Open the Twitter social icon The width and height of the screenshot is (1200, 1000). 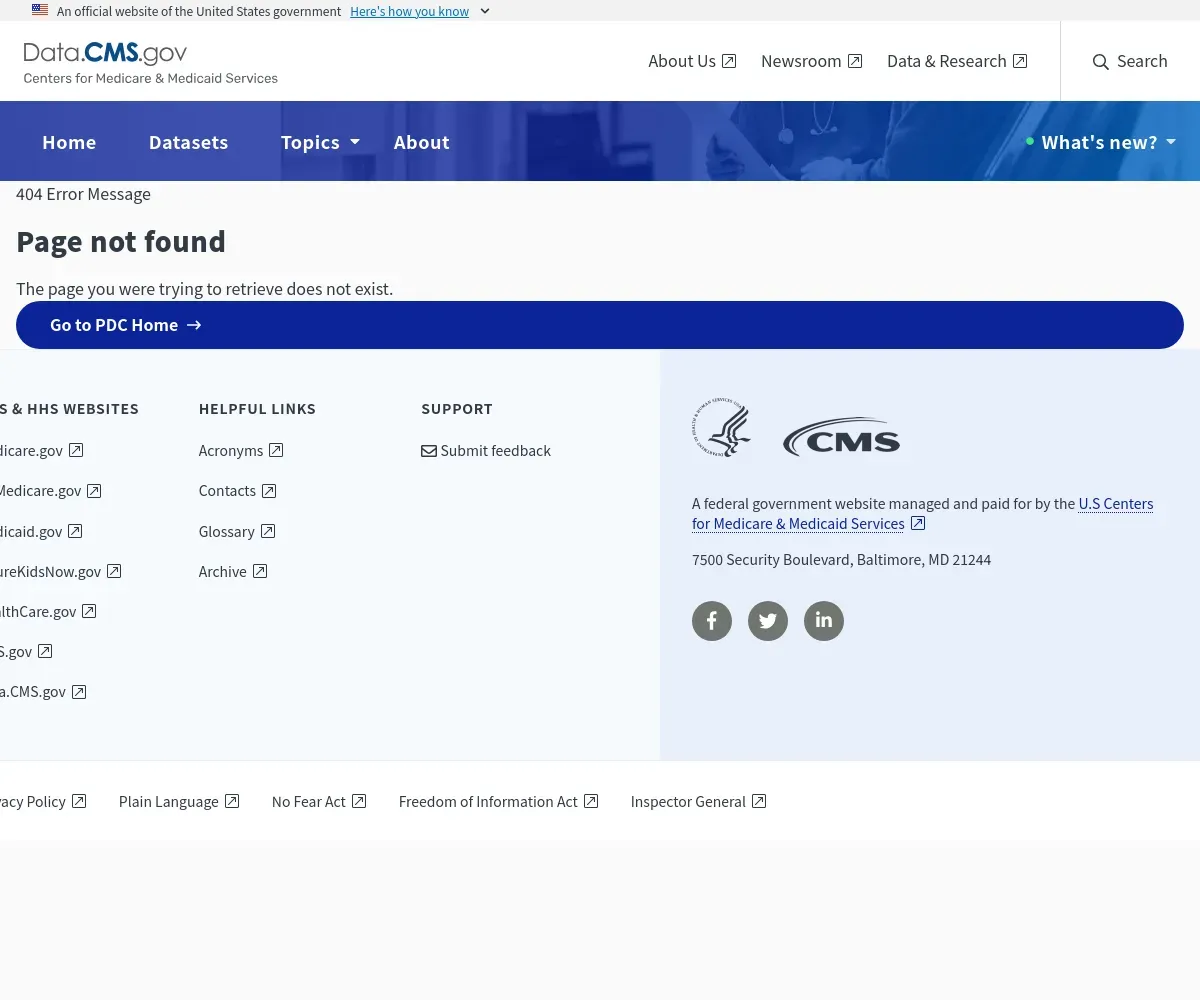tap(768, 621)
